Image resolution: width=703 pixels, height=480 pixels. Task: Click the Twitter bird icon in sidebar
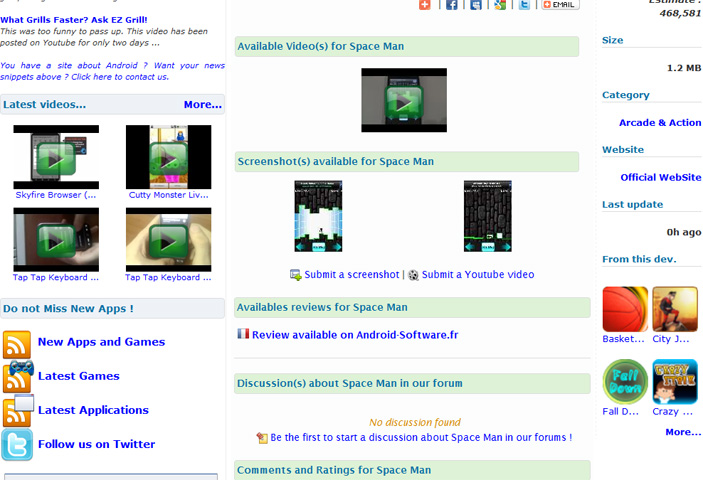[x=17, y=445]
